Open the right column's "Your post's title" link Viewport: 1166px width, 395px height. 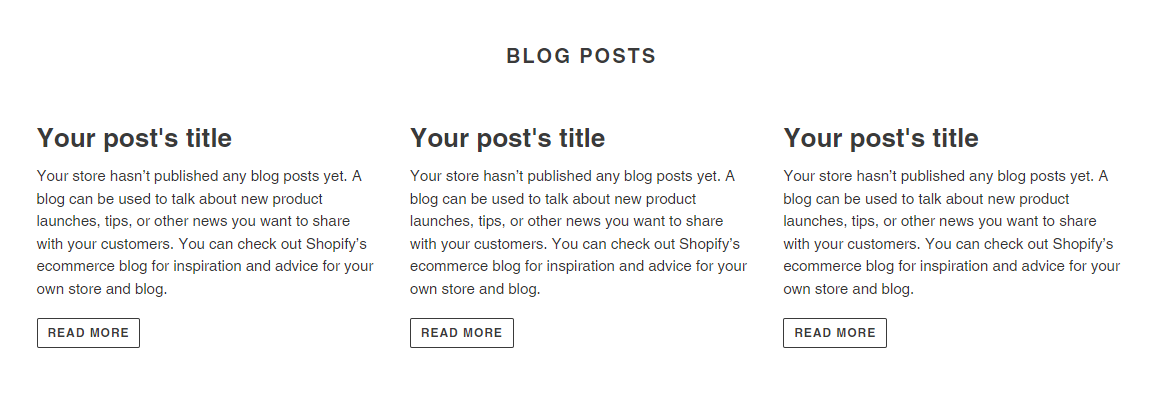pos(881,138)
